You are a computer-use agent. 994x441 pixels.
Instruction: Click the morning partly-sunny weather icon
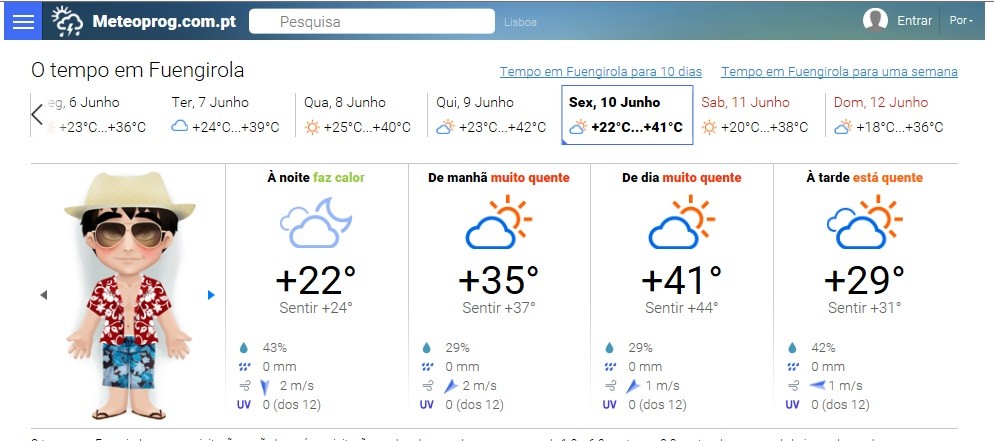(498, 221)
